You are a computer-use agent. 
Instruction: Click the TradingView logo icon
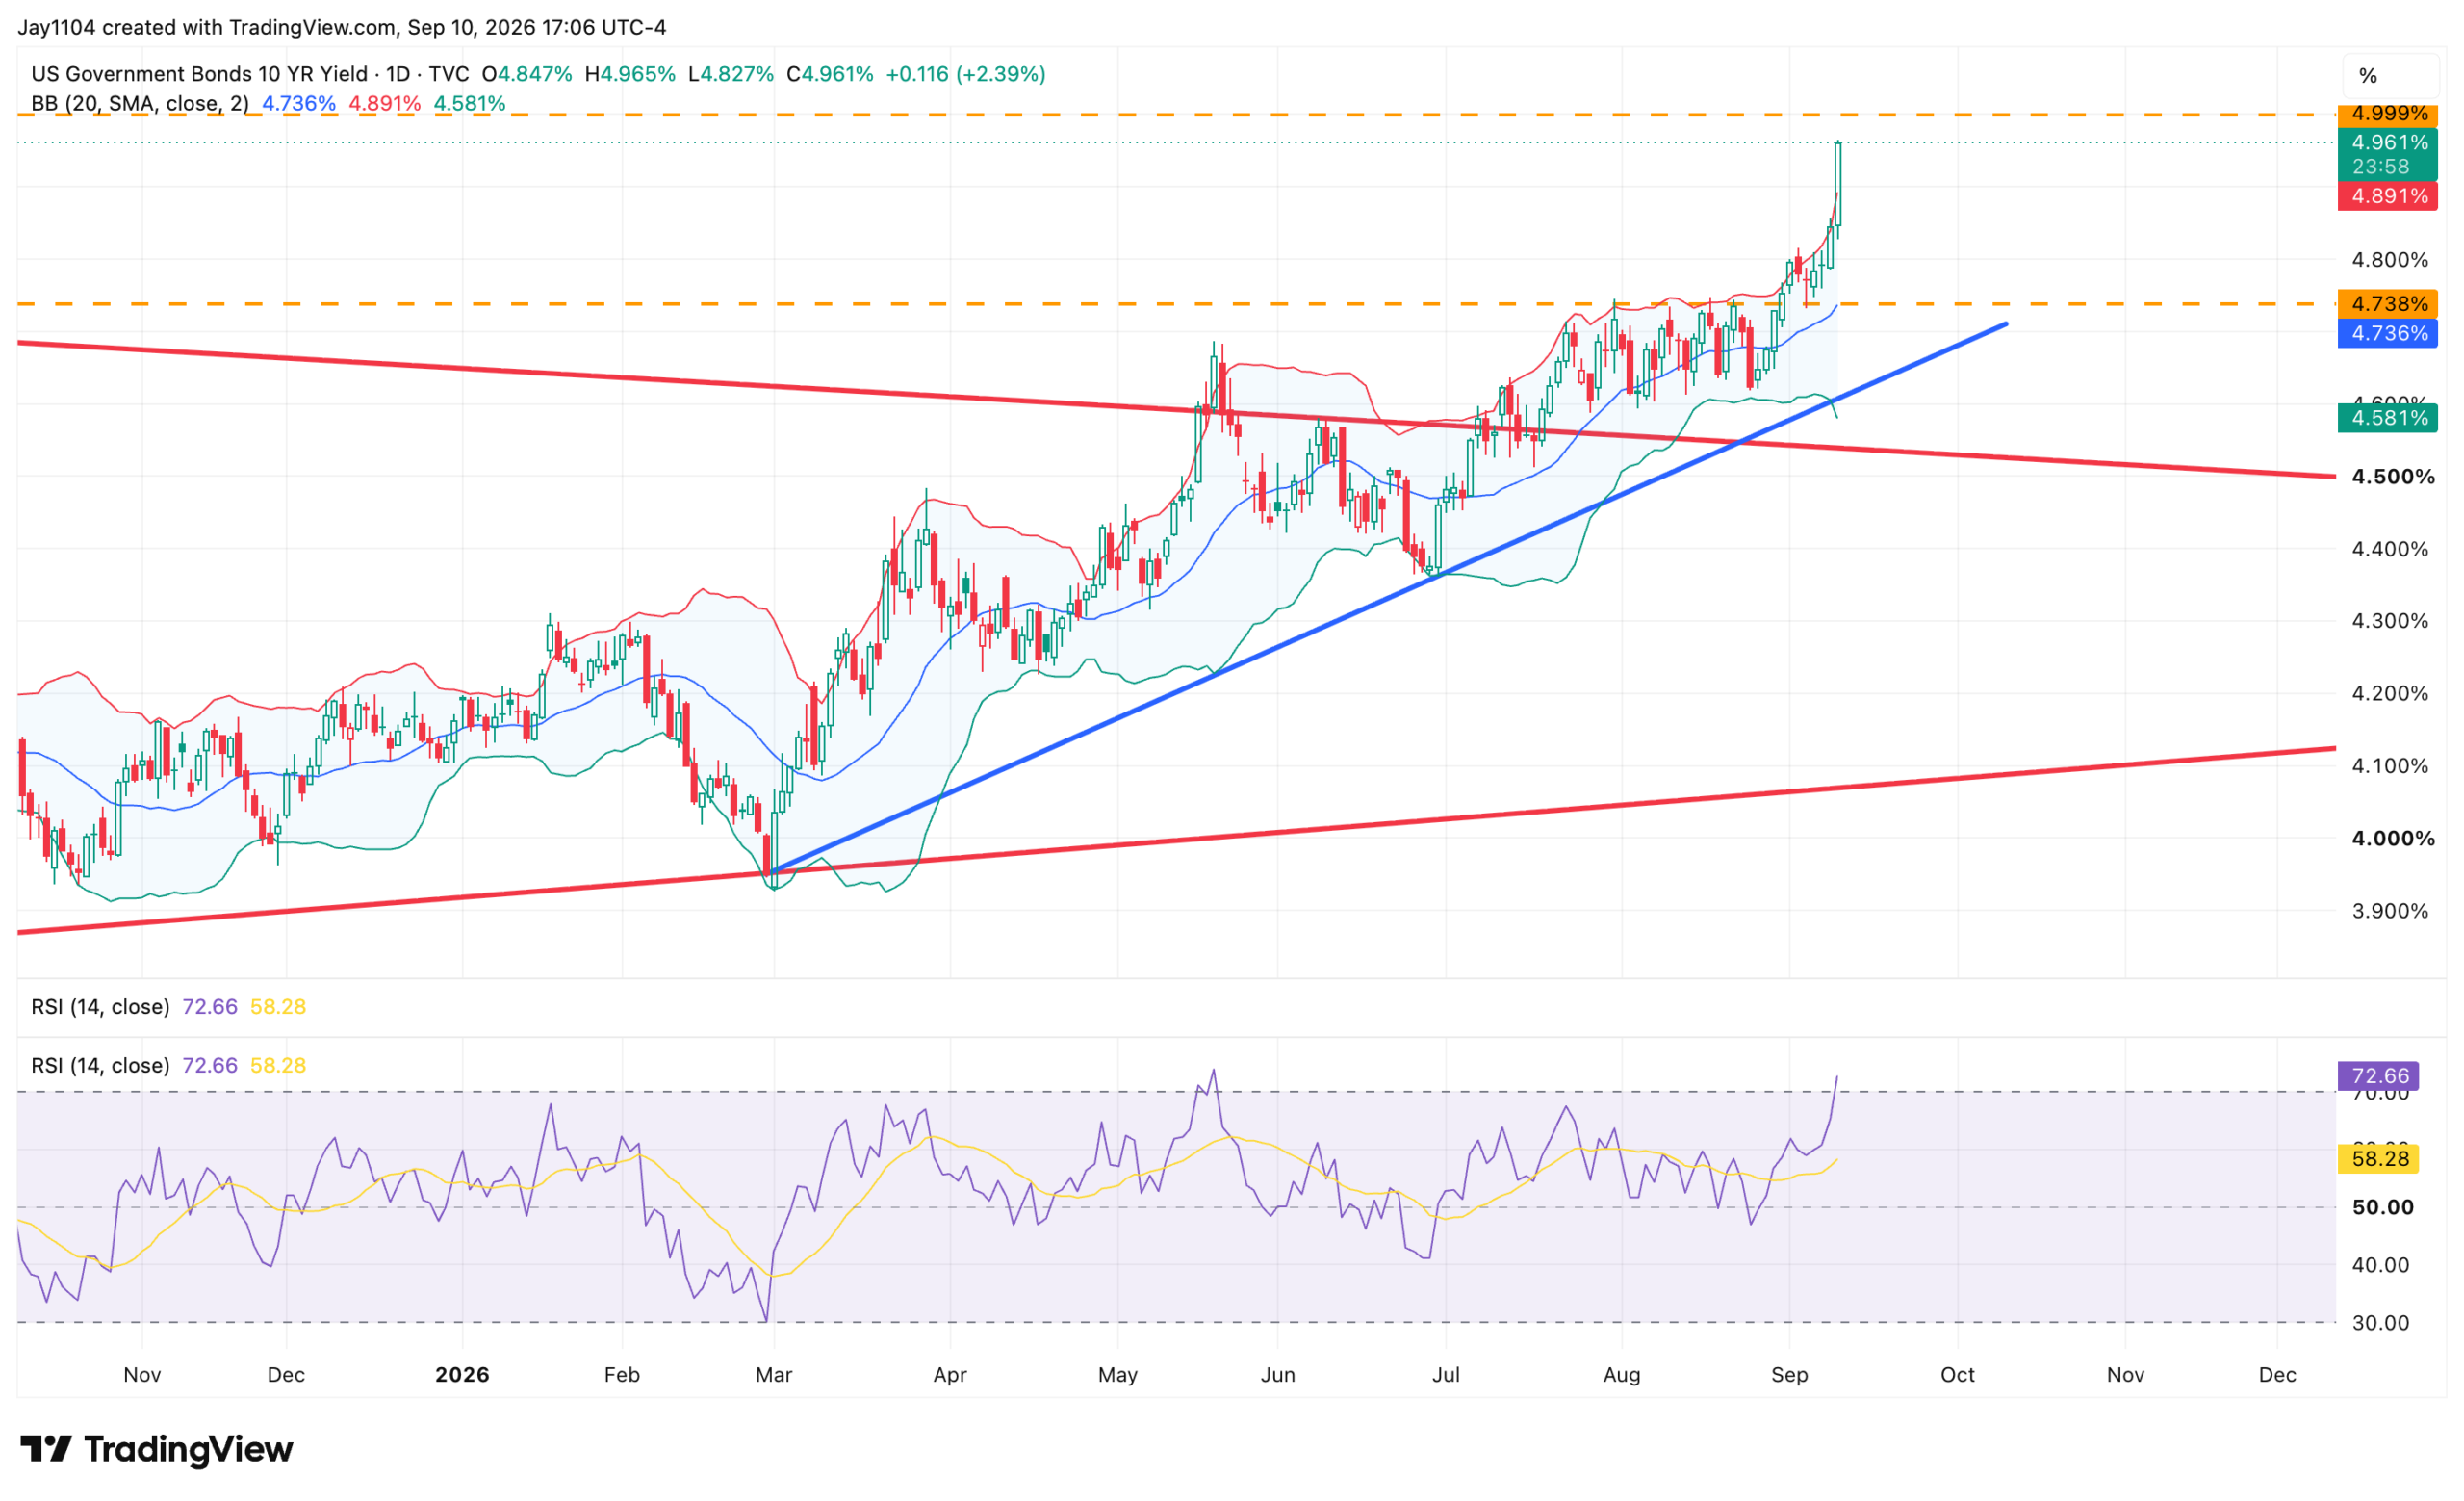point(46,1448)
